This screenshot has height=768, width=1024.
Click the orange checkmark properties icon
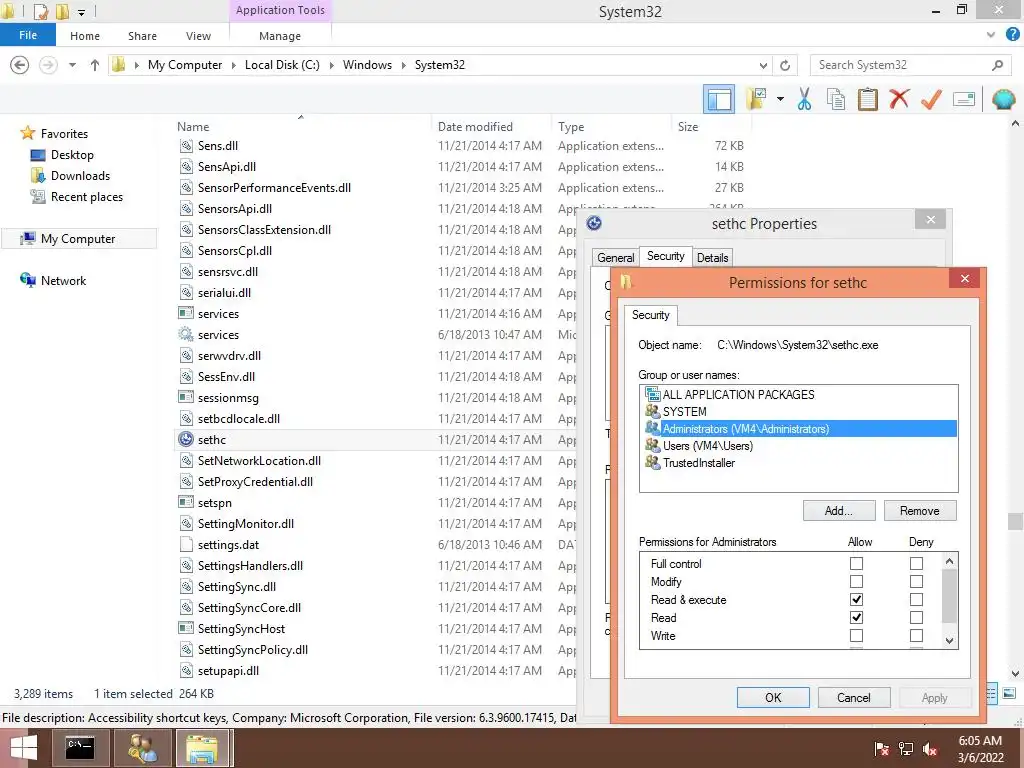tap(931, 99)
